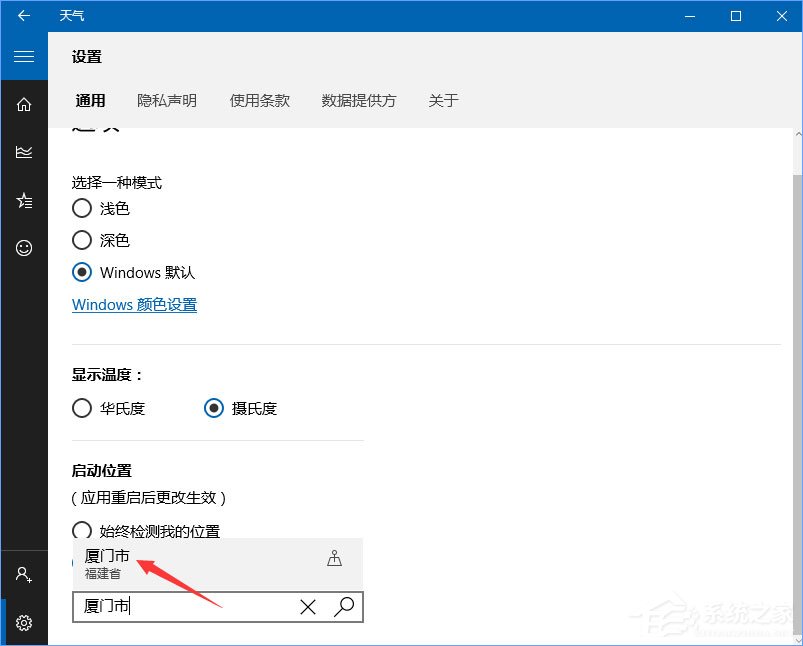Clear search text with the X icon

point(307,607)
